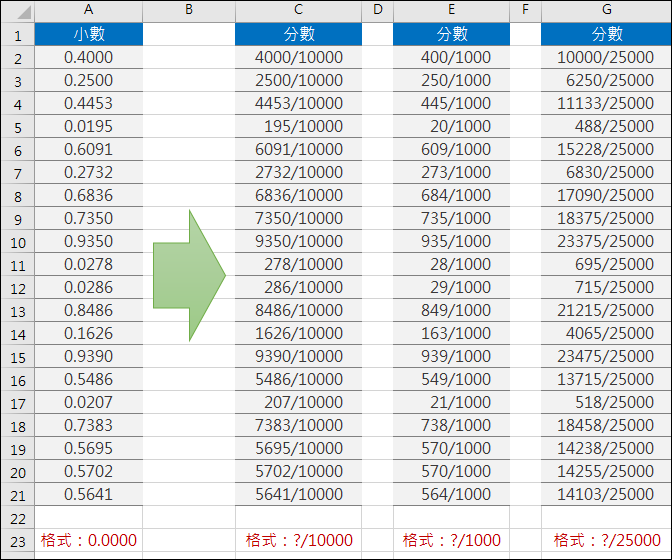Select cell containing 0.6836

point(89,195)
